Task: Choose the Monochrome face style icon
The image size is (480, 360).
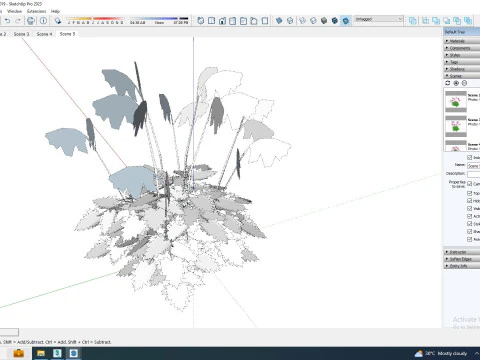Action: (x=346, y=21)
